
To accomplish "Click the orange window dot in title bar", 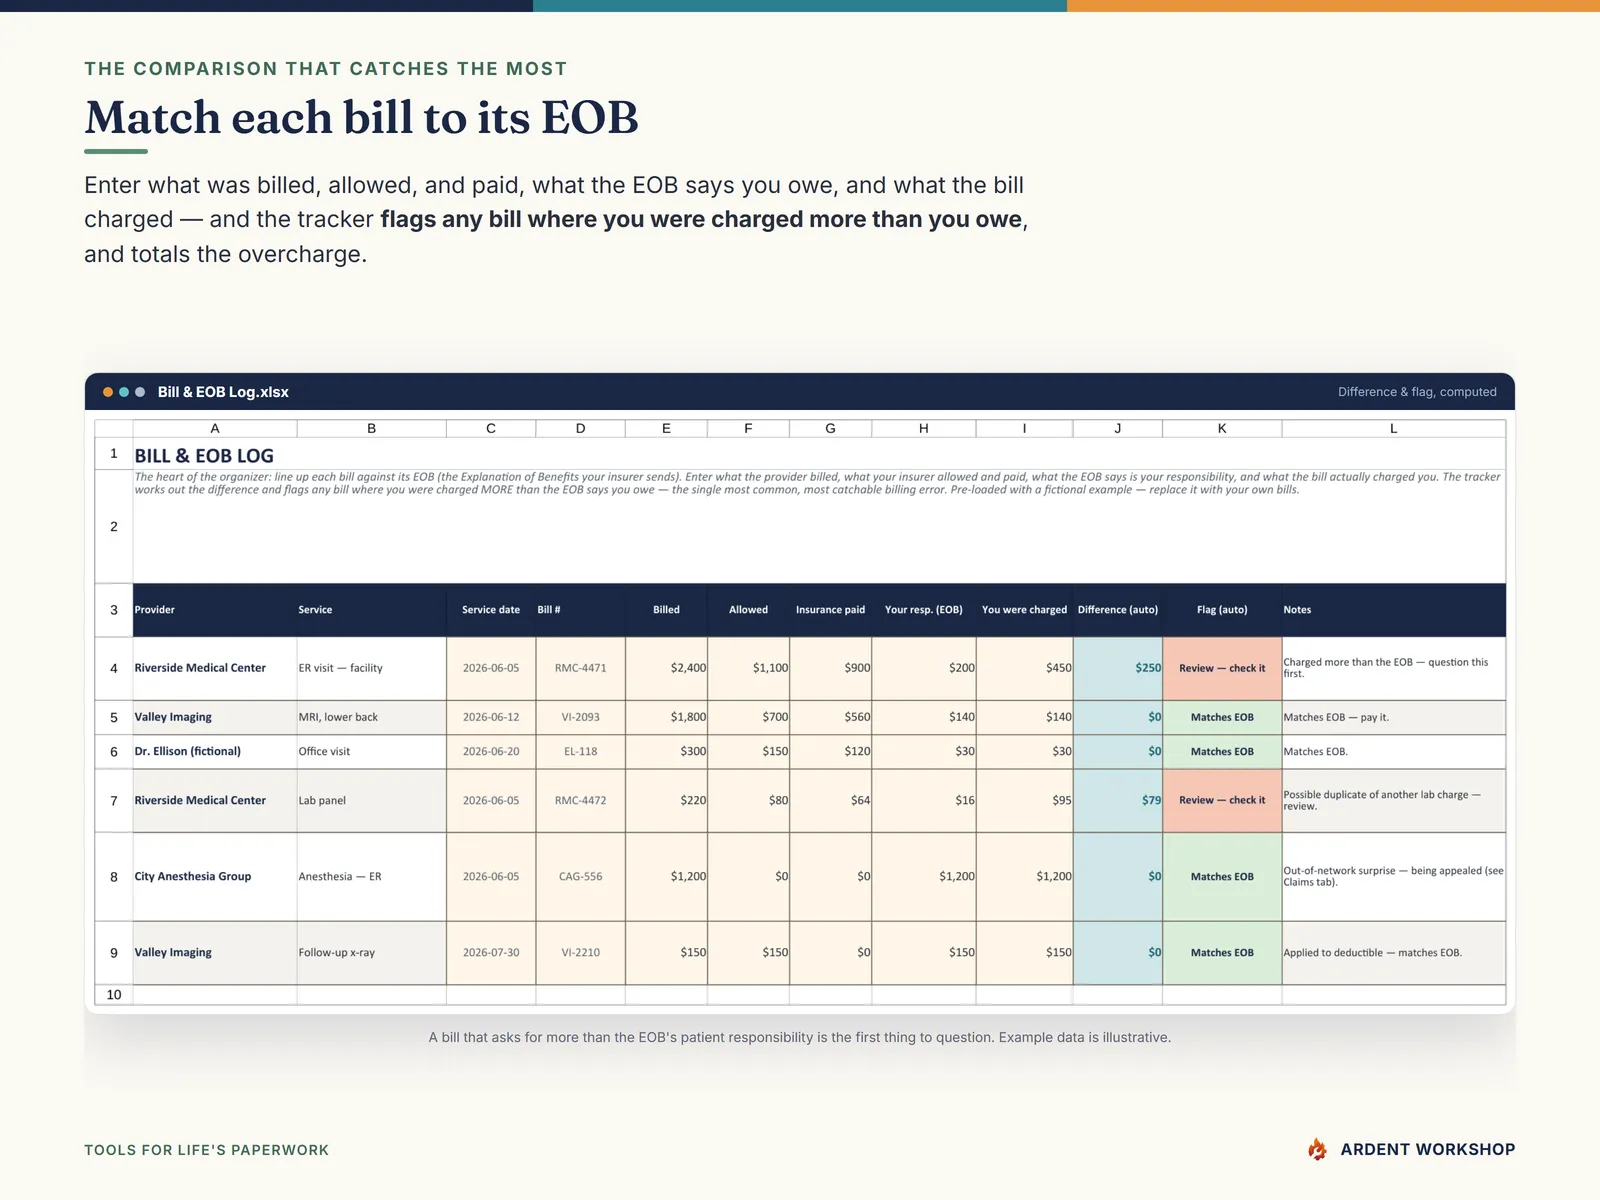I will point(108,392).
